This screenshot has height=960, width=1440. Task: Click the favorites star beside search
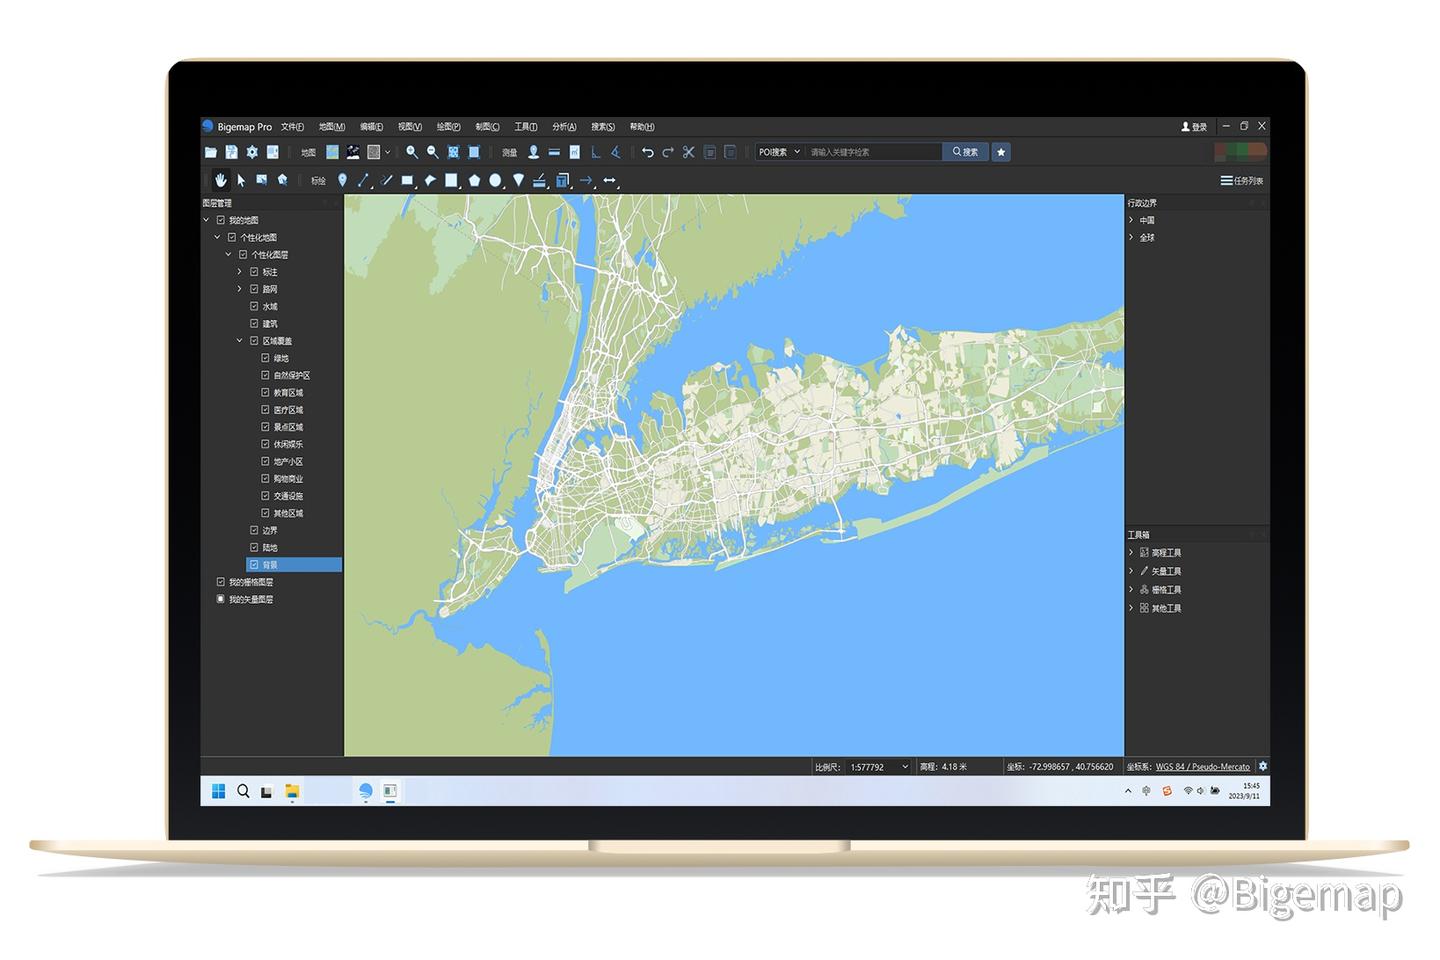(1001, 151)
